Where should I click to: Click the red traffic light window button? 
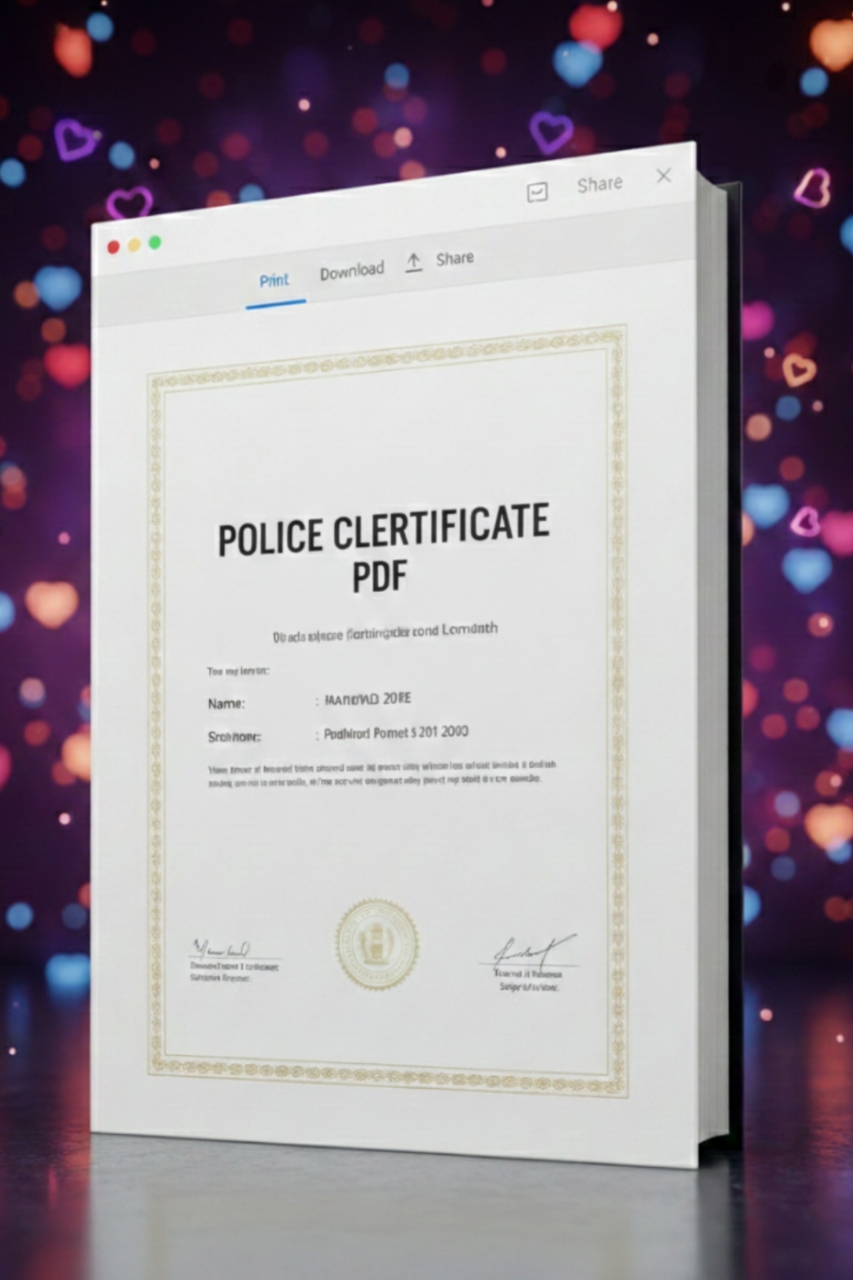[114, 246]
